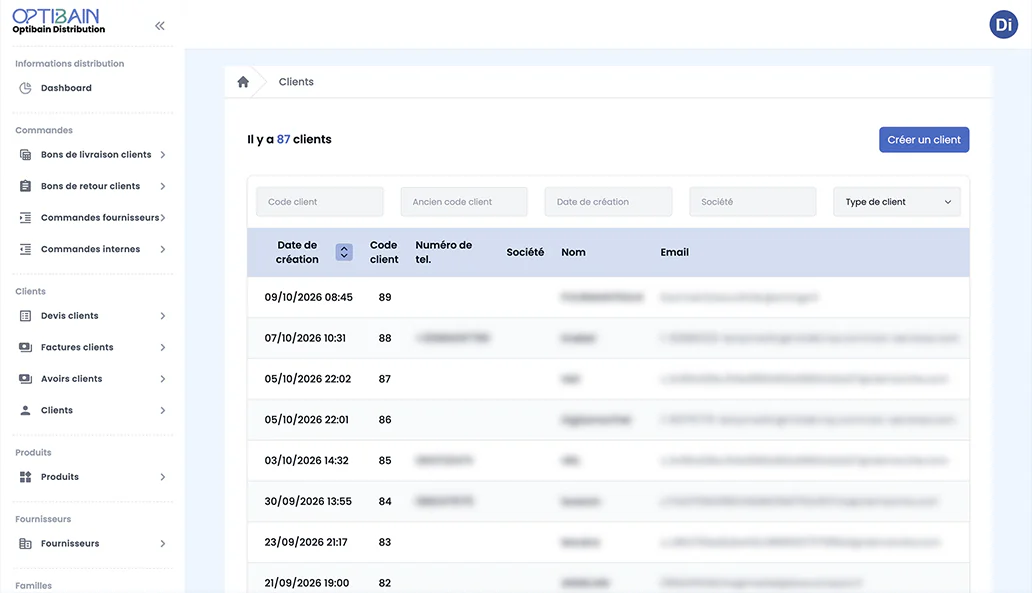This screenshot has height=593, width=1032.
Task: Click the Devis clients document icon
Action: click(x=25, y=316)
